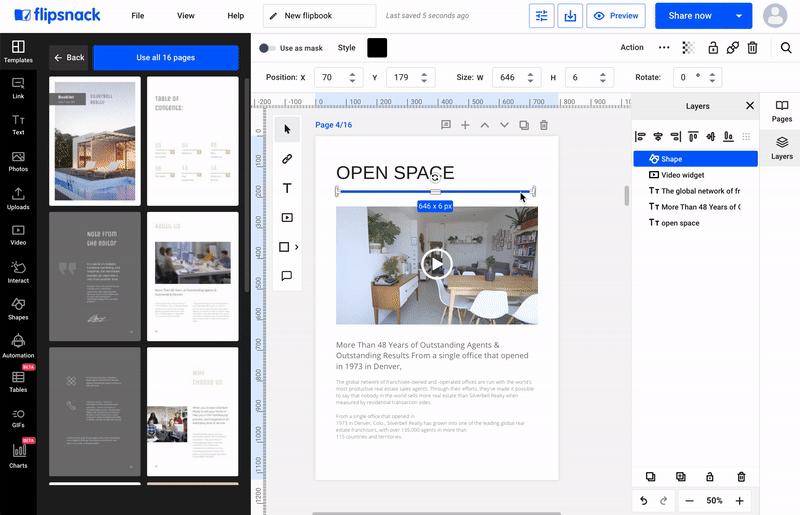Open the Interact sidebar panel
The height and width of the screenshot is (515, 800).
coord(18,272)
